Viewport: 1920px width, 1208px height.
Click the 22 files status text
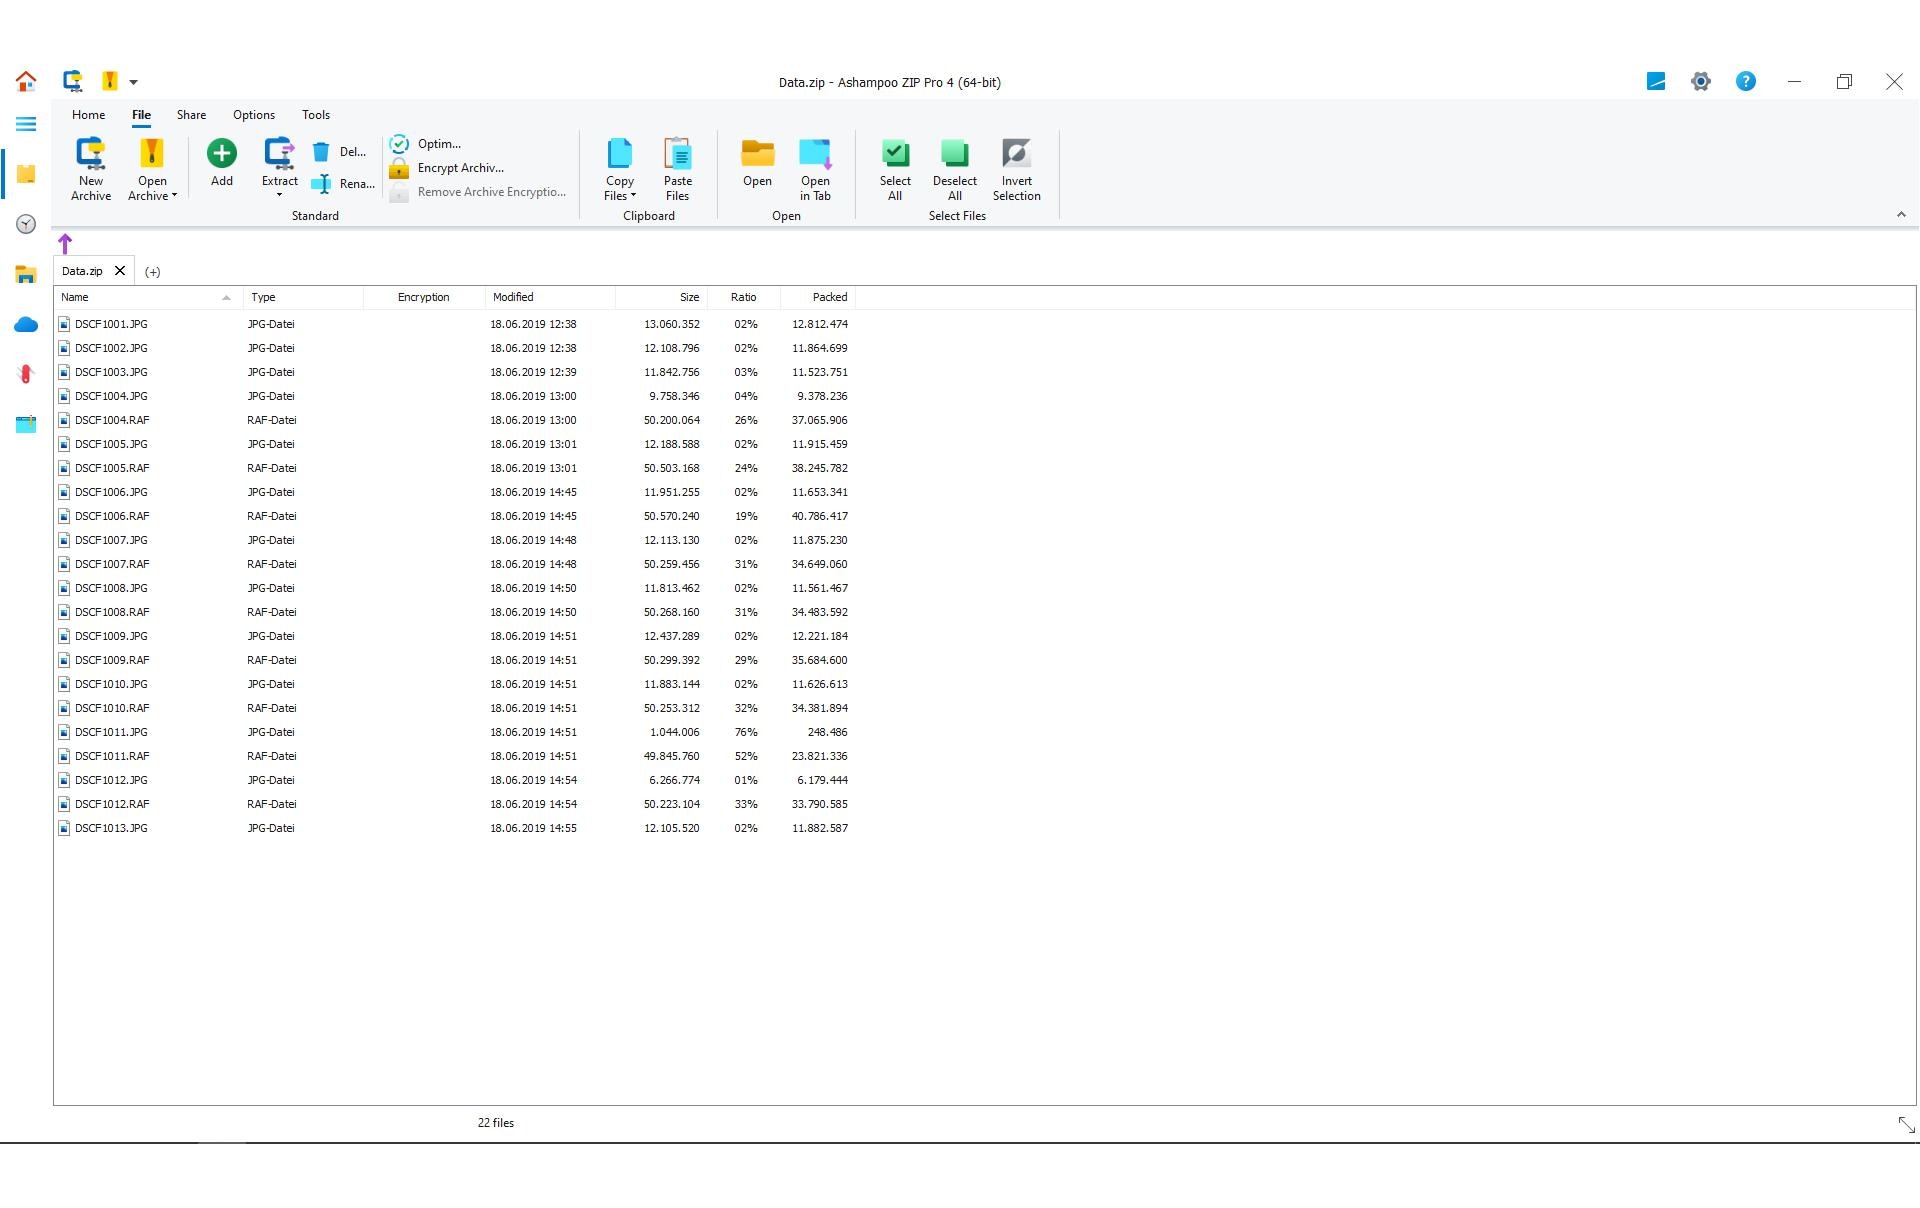pyautogui.click(x=496, y=1123)
